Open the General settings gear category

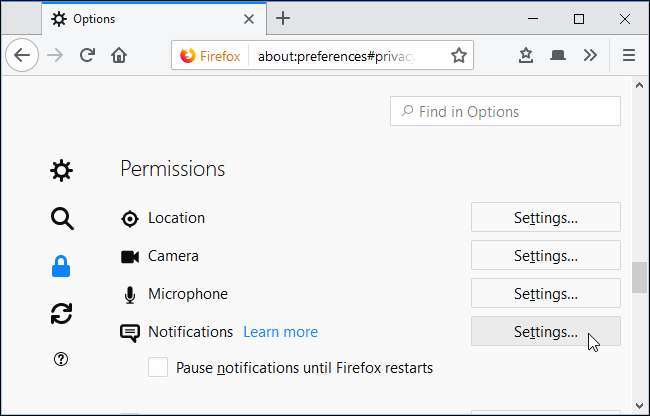pos(61,171)
